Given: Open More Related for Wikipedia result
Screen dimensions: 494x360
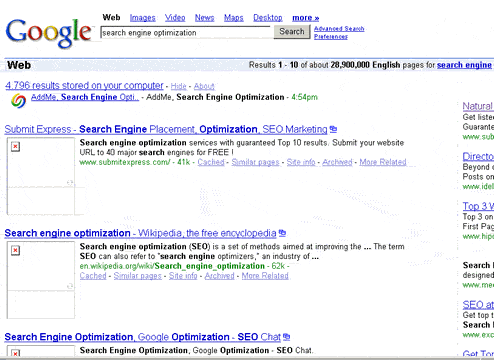Looking at the screenshot, I should click(x=265, y=276).
